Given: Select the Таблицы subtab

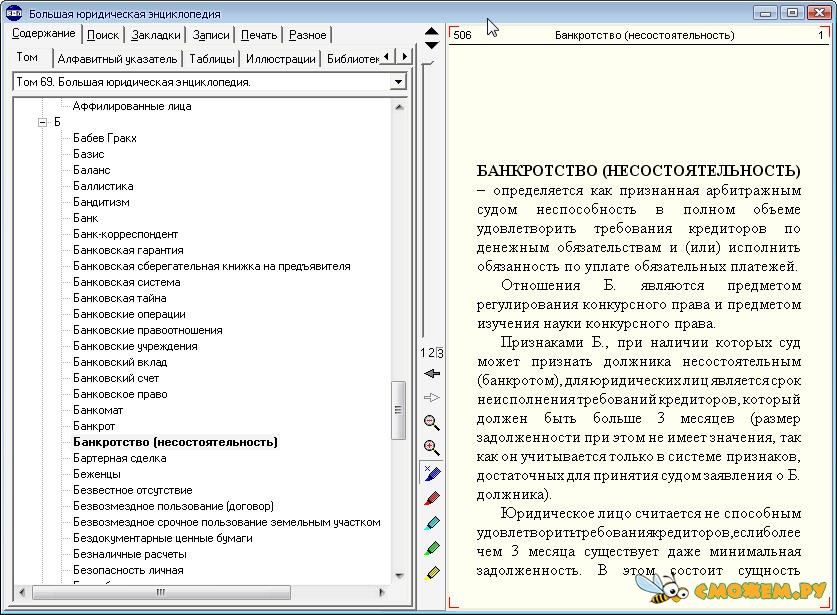Looking at the screenshot, I should click(x=212, y=59).
